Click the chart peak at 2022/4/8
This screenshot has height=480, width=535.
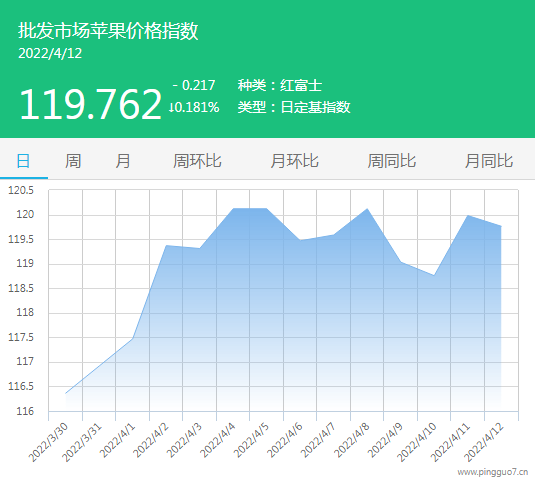click(367, 209)
